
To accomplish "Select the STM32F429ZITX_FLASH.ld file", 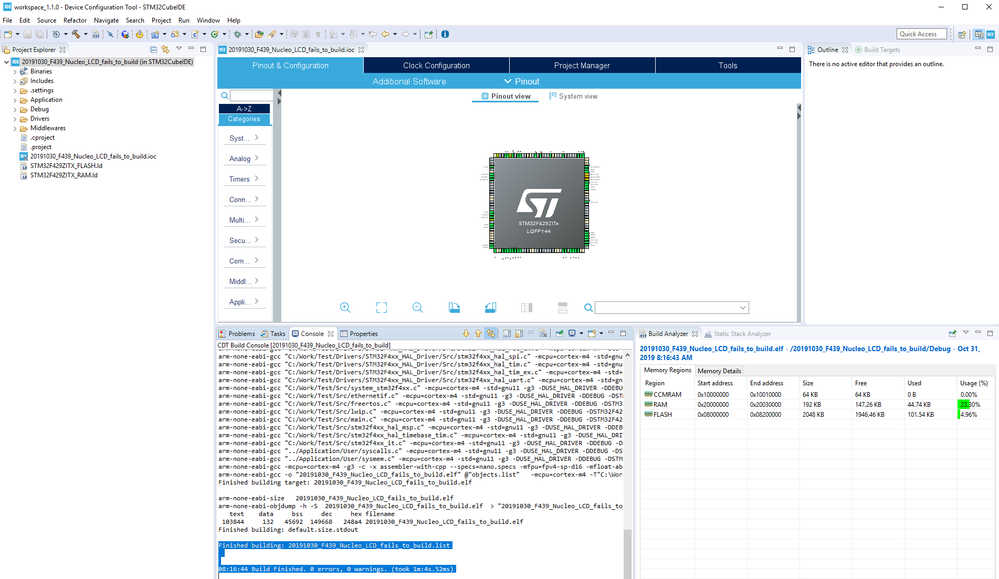I will [66, 166].
